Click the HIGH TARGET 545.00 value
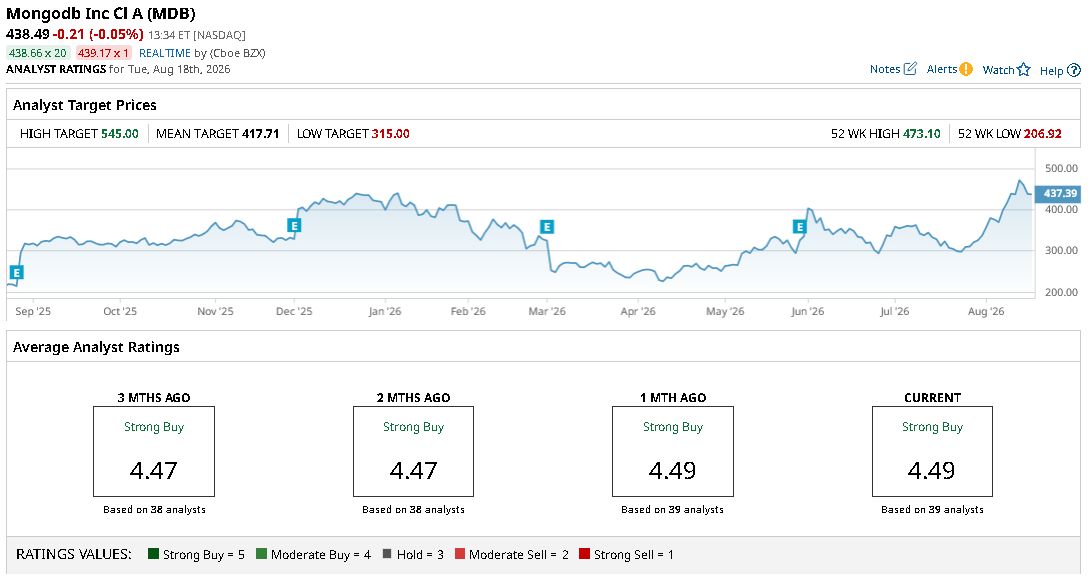This screenshot has width=1090, height=585. (120, 133)
